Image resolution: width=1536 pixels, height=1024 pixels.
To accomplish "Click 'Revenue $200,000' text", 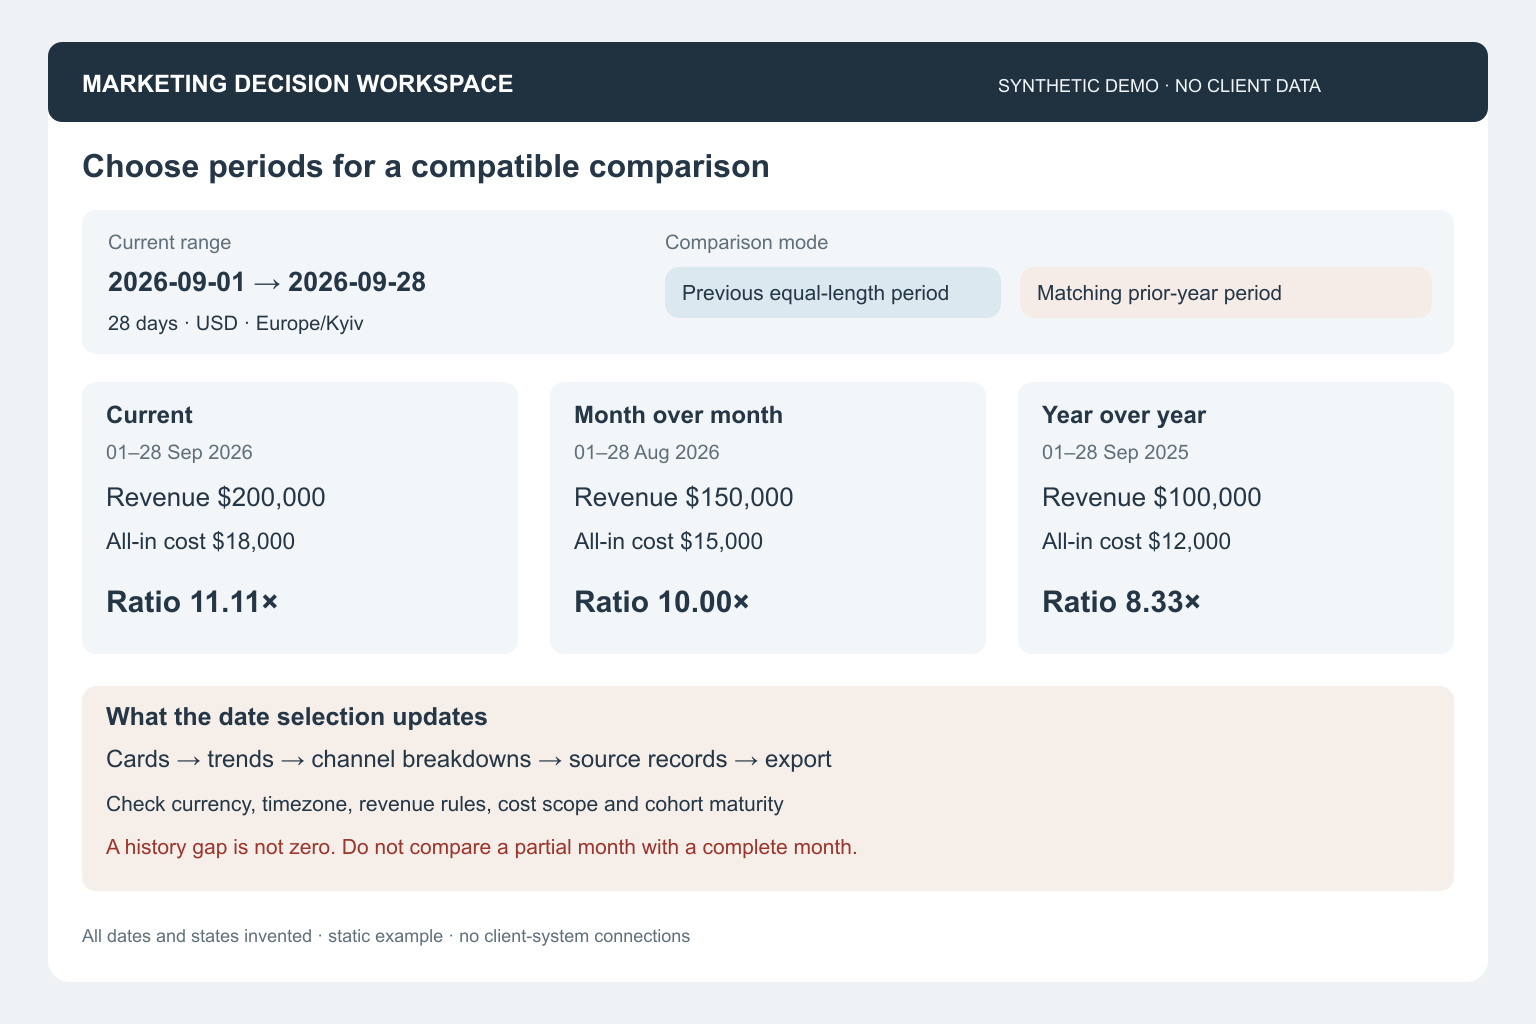I will point(216,497).
